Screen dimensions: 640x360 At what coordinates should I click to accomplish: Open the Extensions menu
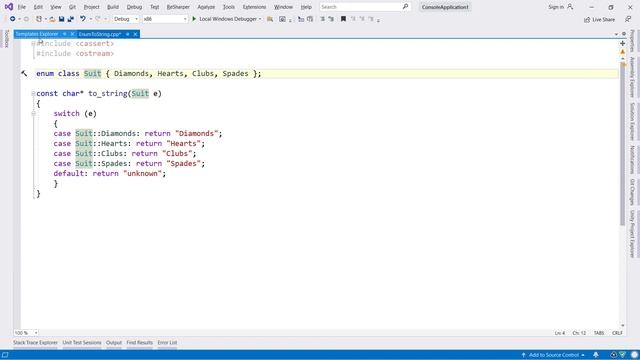(x=254, y=7)
